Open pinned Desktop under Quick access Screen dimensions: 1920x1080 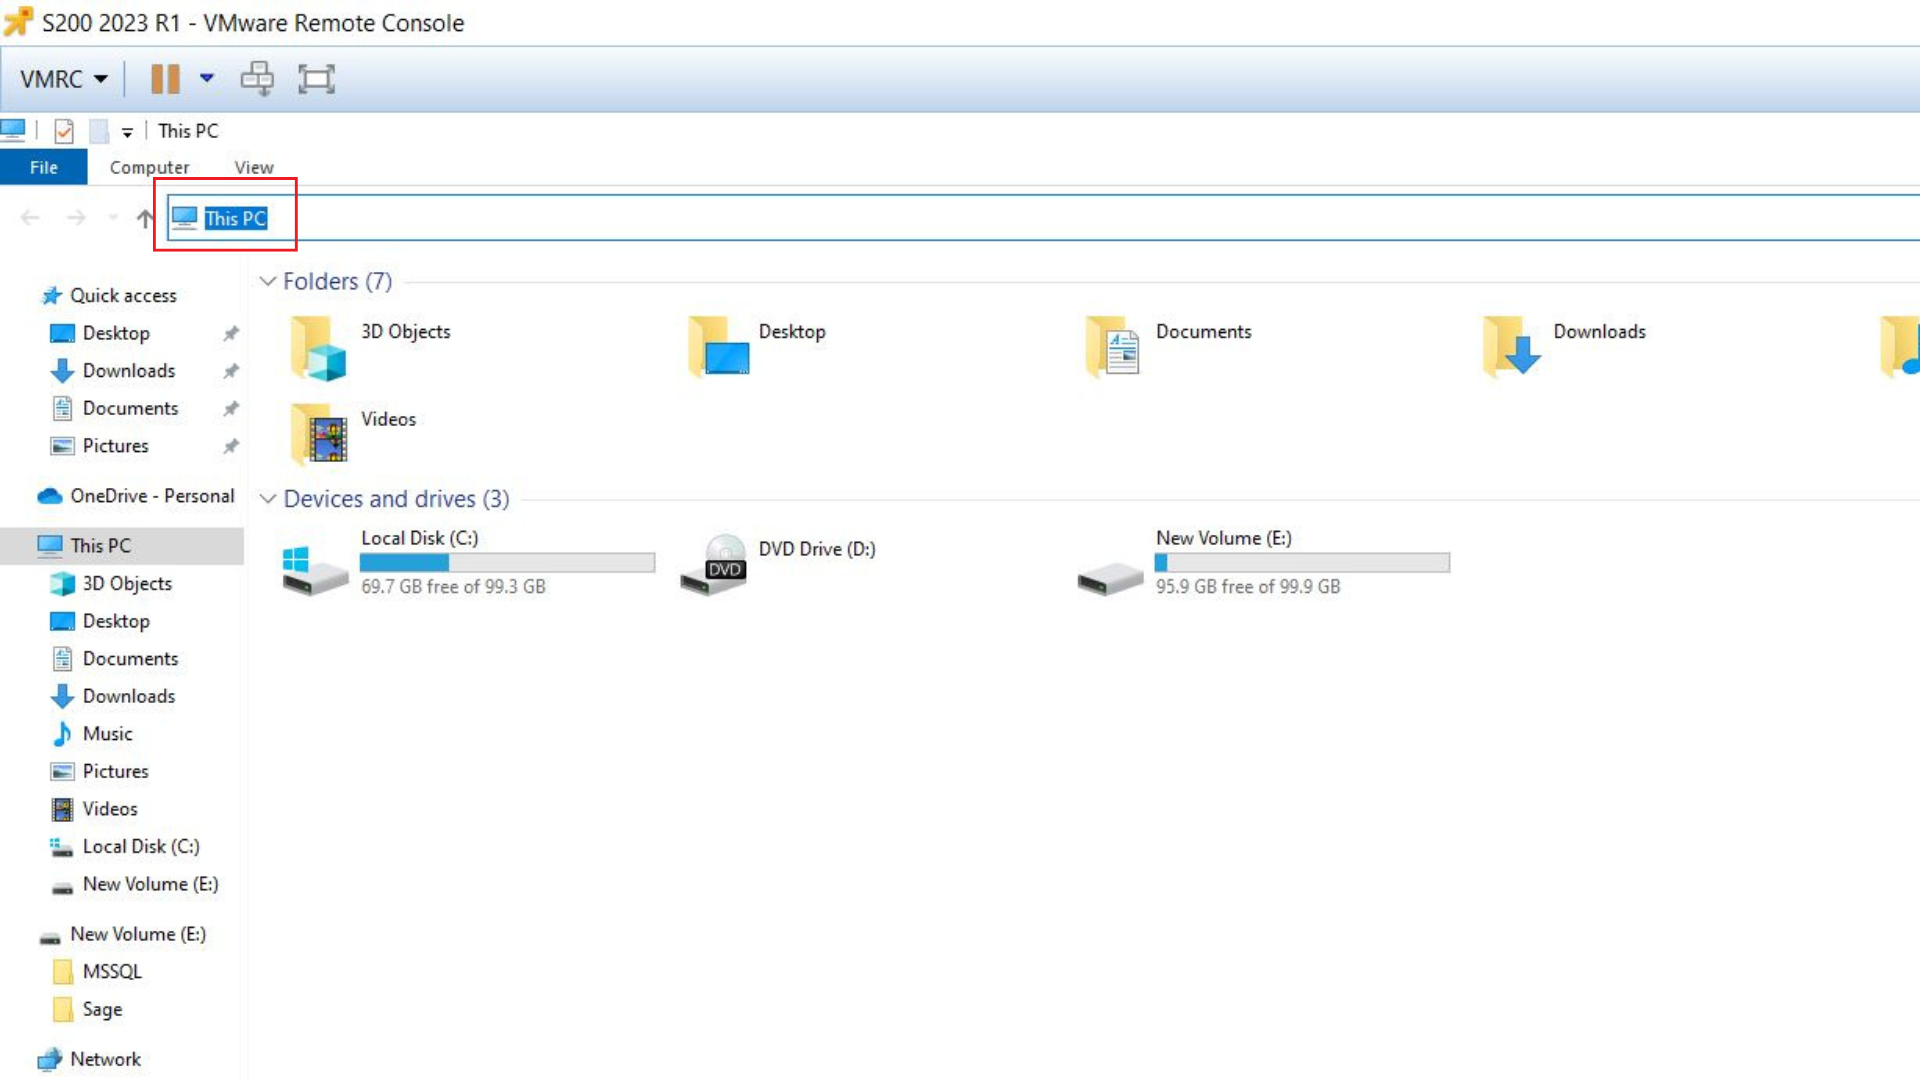116,333
